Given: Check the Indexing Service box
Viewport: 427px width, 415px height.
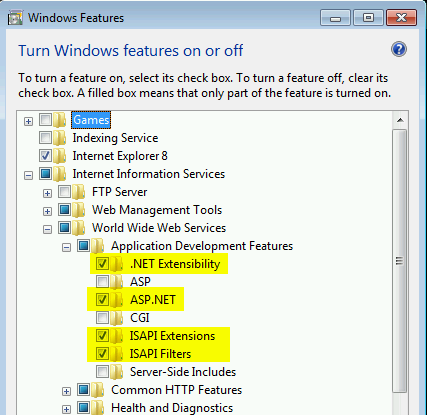Looking at the screenshot, I should (x=45, y=137).
